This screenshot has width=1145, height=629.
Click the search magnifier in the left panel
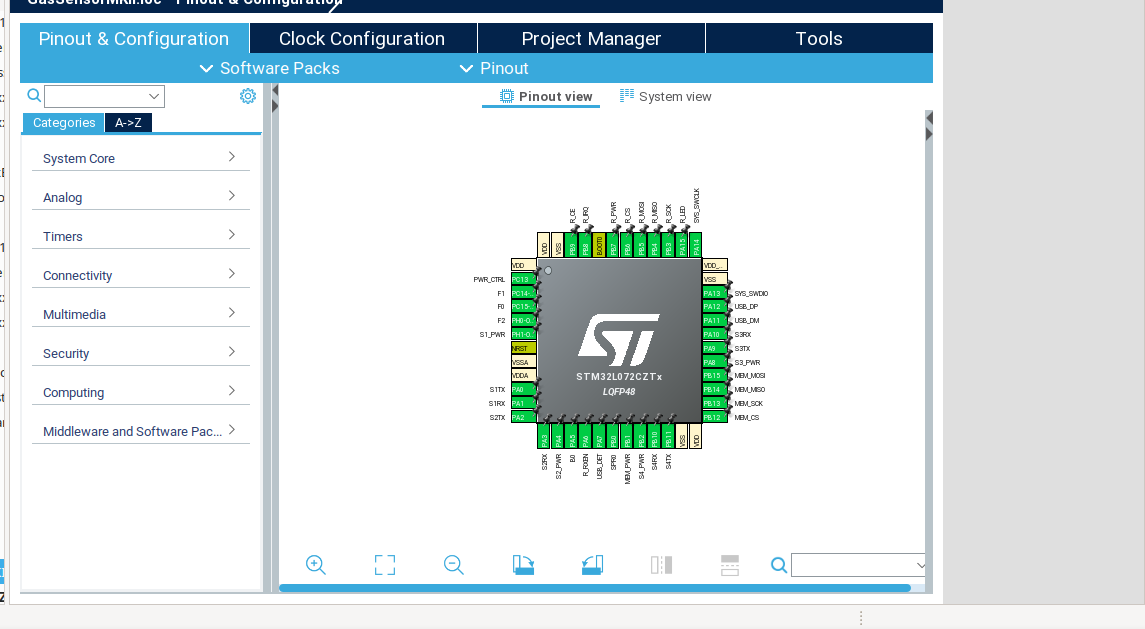click(x=34, y=95)
